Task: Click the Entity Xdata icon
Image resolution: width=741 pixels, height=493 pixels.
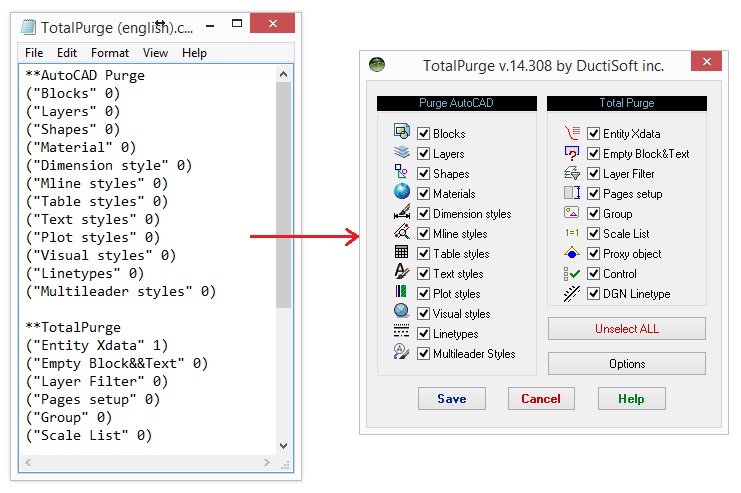Action: point(572,133)
